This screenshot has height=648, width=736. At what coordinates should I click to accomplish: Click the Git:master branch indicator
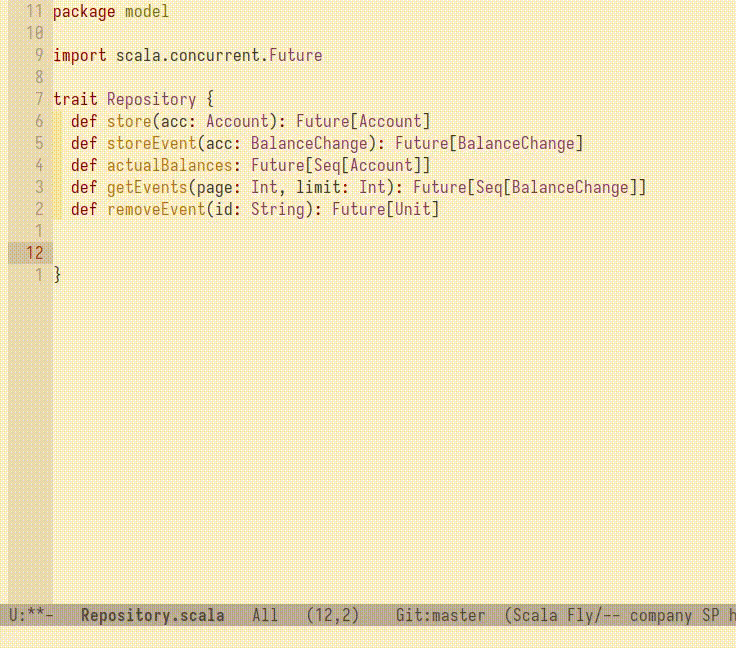tap(440, 616)
